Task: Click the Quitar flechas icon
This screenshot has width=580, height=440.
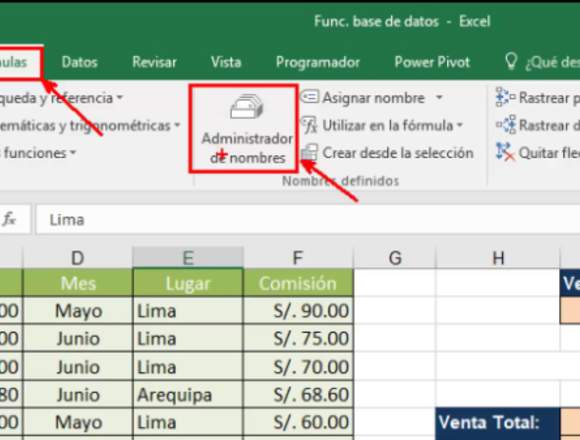Action: click(506, 152)
